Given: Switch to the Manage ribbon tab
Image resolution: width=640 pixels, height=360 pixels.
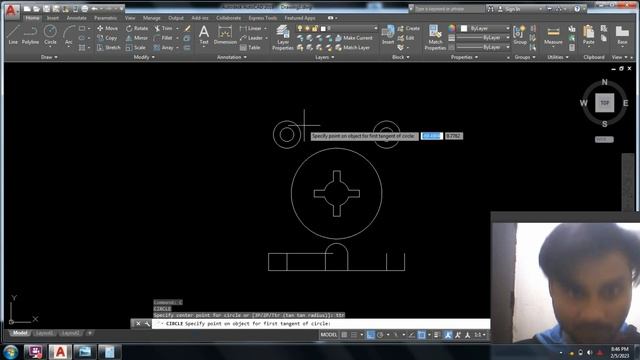Looking at the screenshot, I should 151,18.
